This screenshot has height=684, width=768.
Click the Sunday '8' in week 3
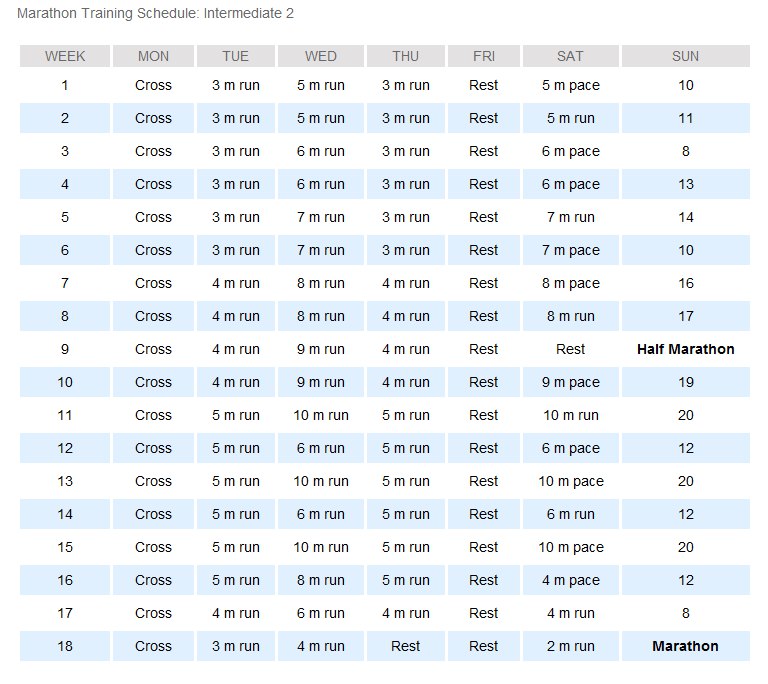pyautogui.click(x=686, y=151)
